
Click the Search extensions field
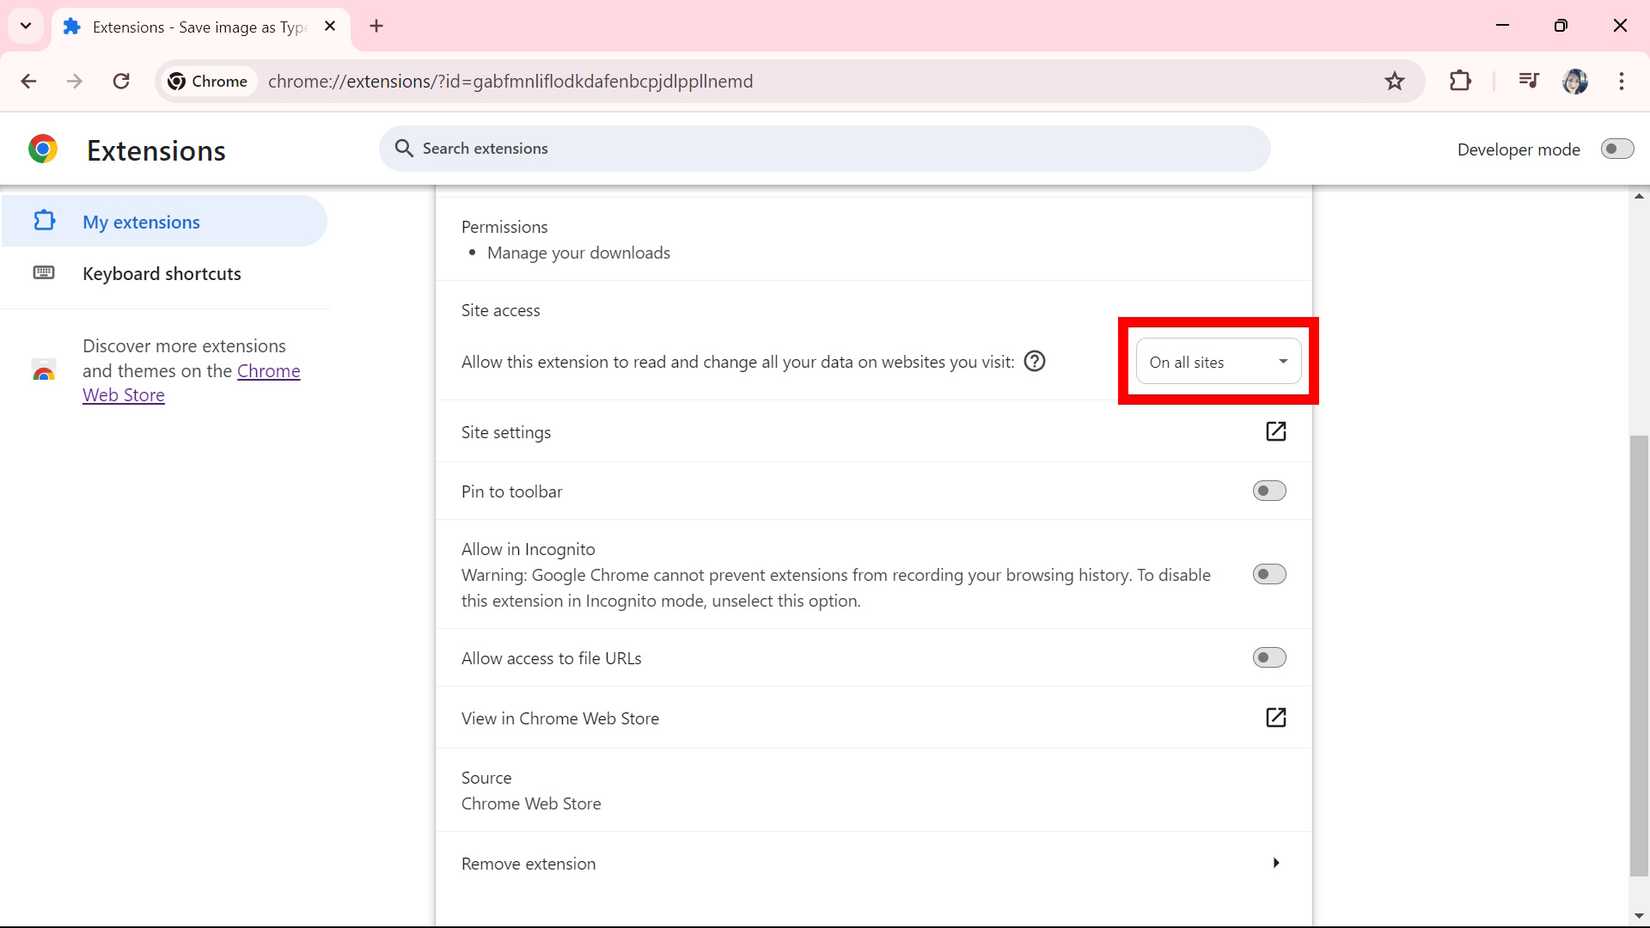tap(824, 148)
